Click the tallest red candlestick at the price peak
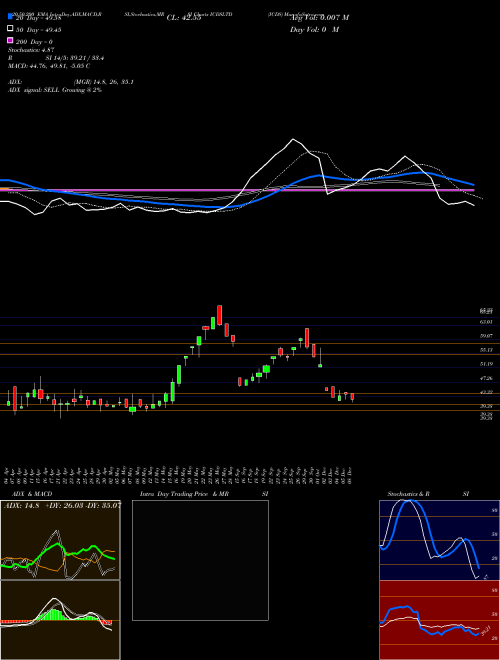The height and width of the screenshot is (660, 500). pos(220,315)
